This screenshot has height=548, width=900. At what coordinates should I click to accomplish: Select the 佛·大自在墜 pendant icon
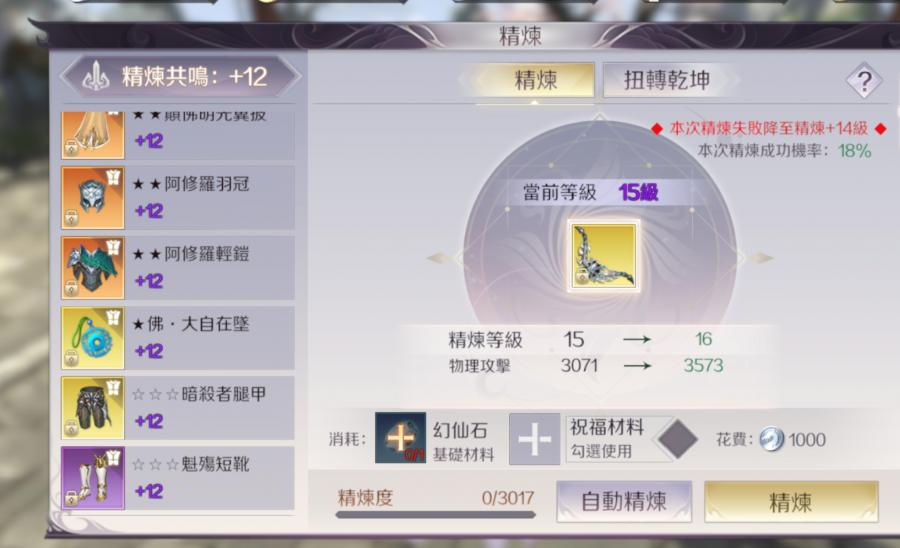(93, 337)
